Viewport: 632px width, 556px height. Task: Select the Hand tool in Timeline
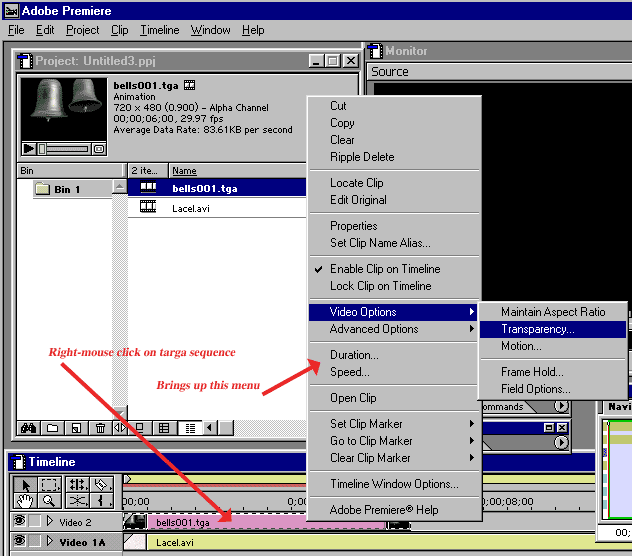click(26, 501)
